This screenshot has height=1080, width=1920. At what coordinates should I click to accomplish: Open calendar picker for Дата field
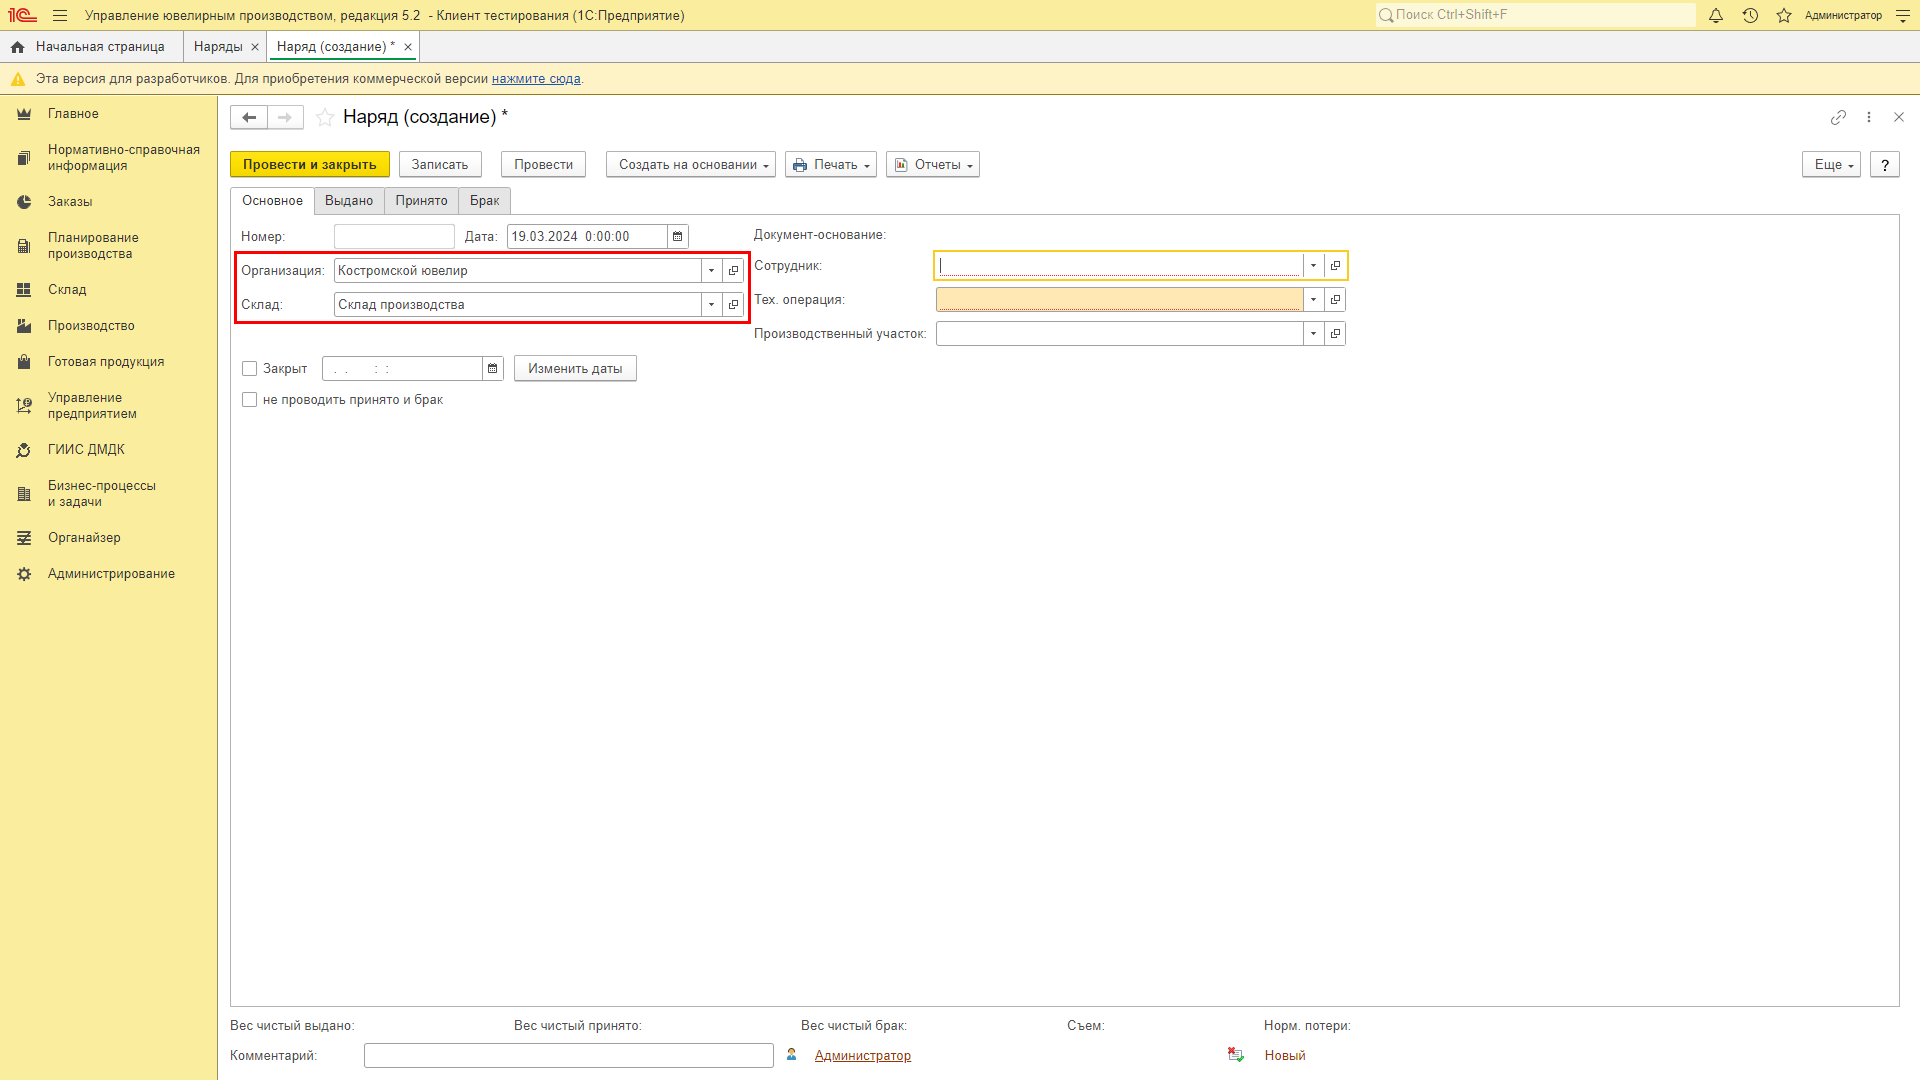(x=678, y=237)
